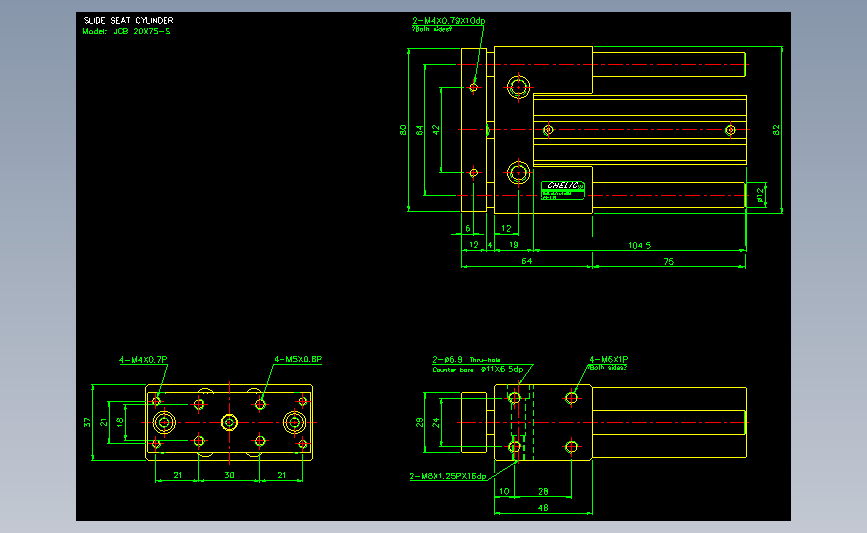Select the "42" dimension value
This screenshot has height=533, width=867.
pos(436,130)
